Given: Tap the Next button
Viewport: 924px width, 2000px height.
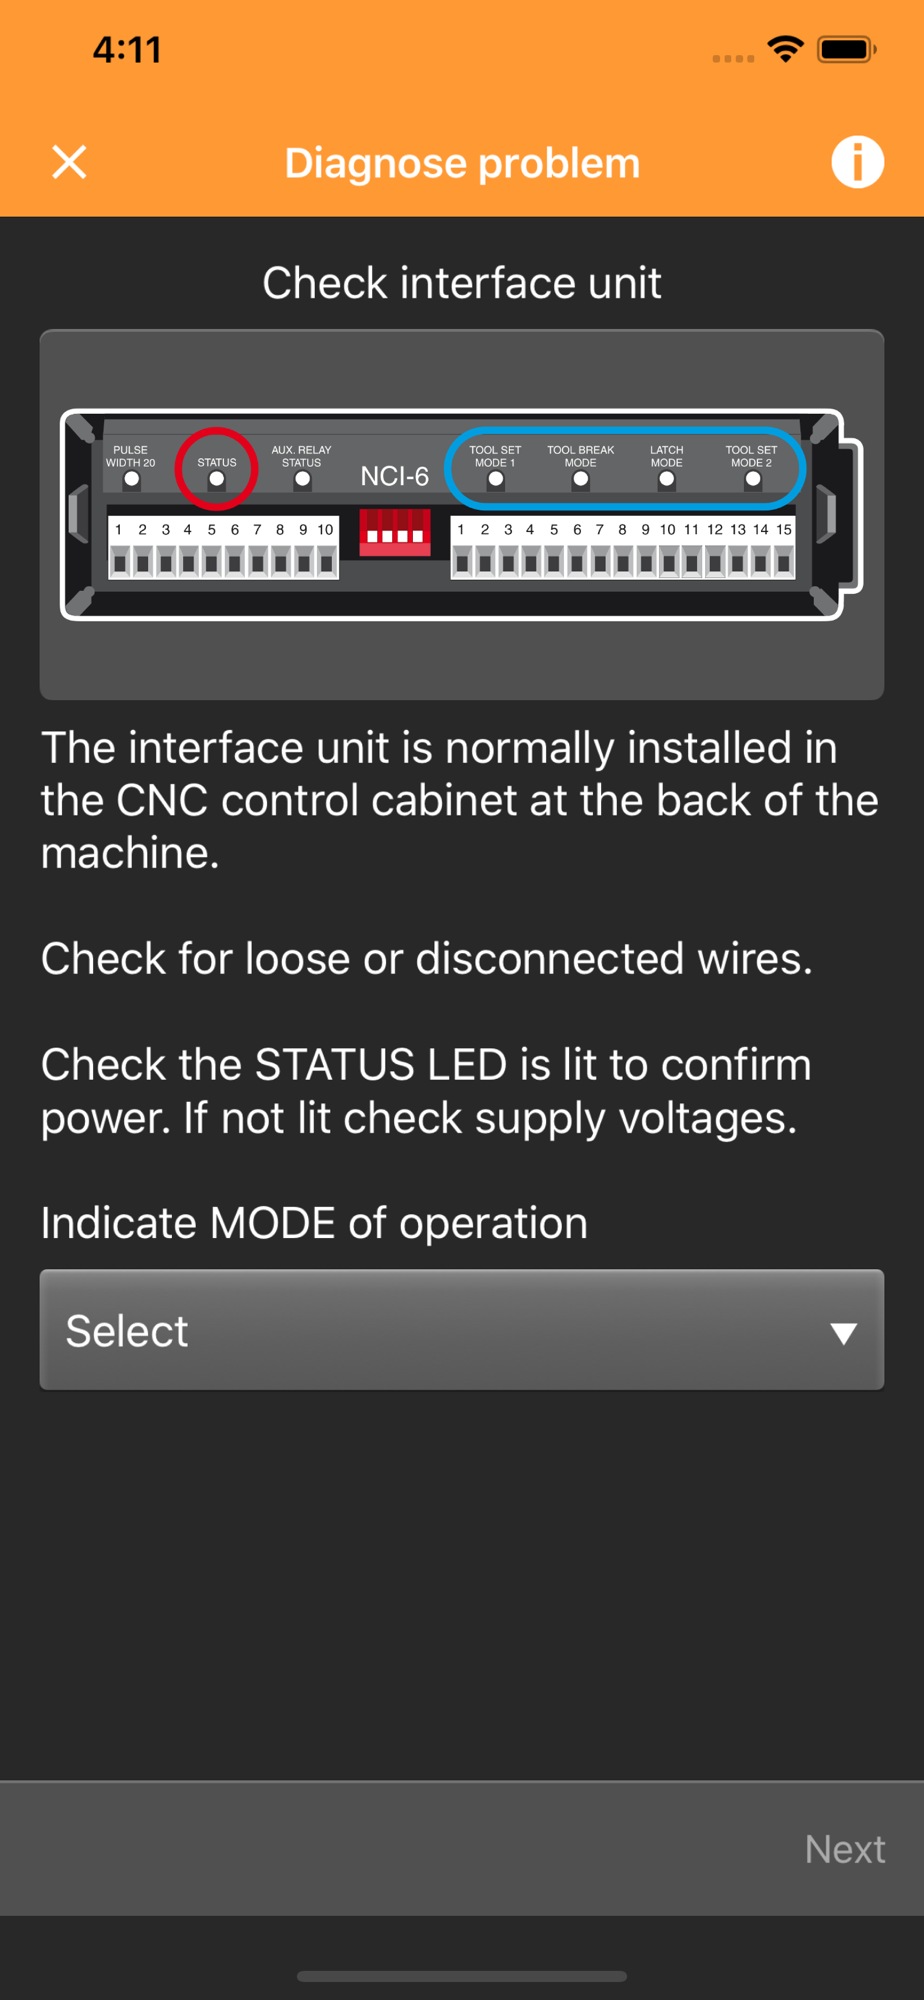Looking at the screenshot, I should [845, 1849].
